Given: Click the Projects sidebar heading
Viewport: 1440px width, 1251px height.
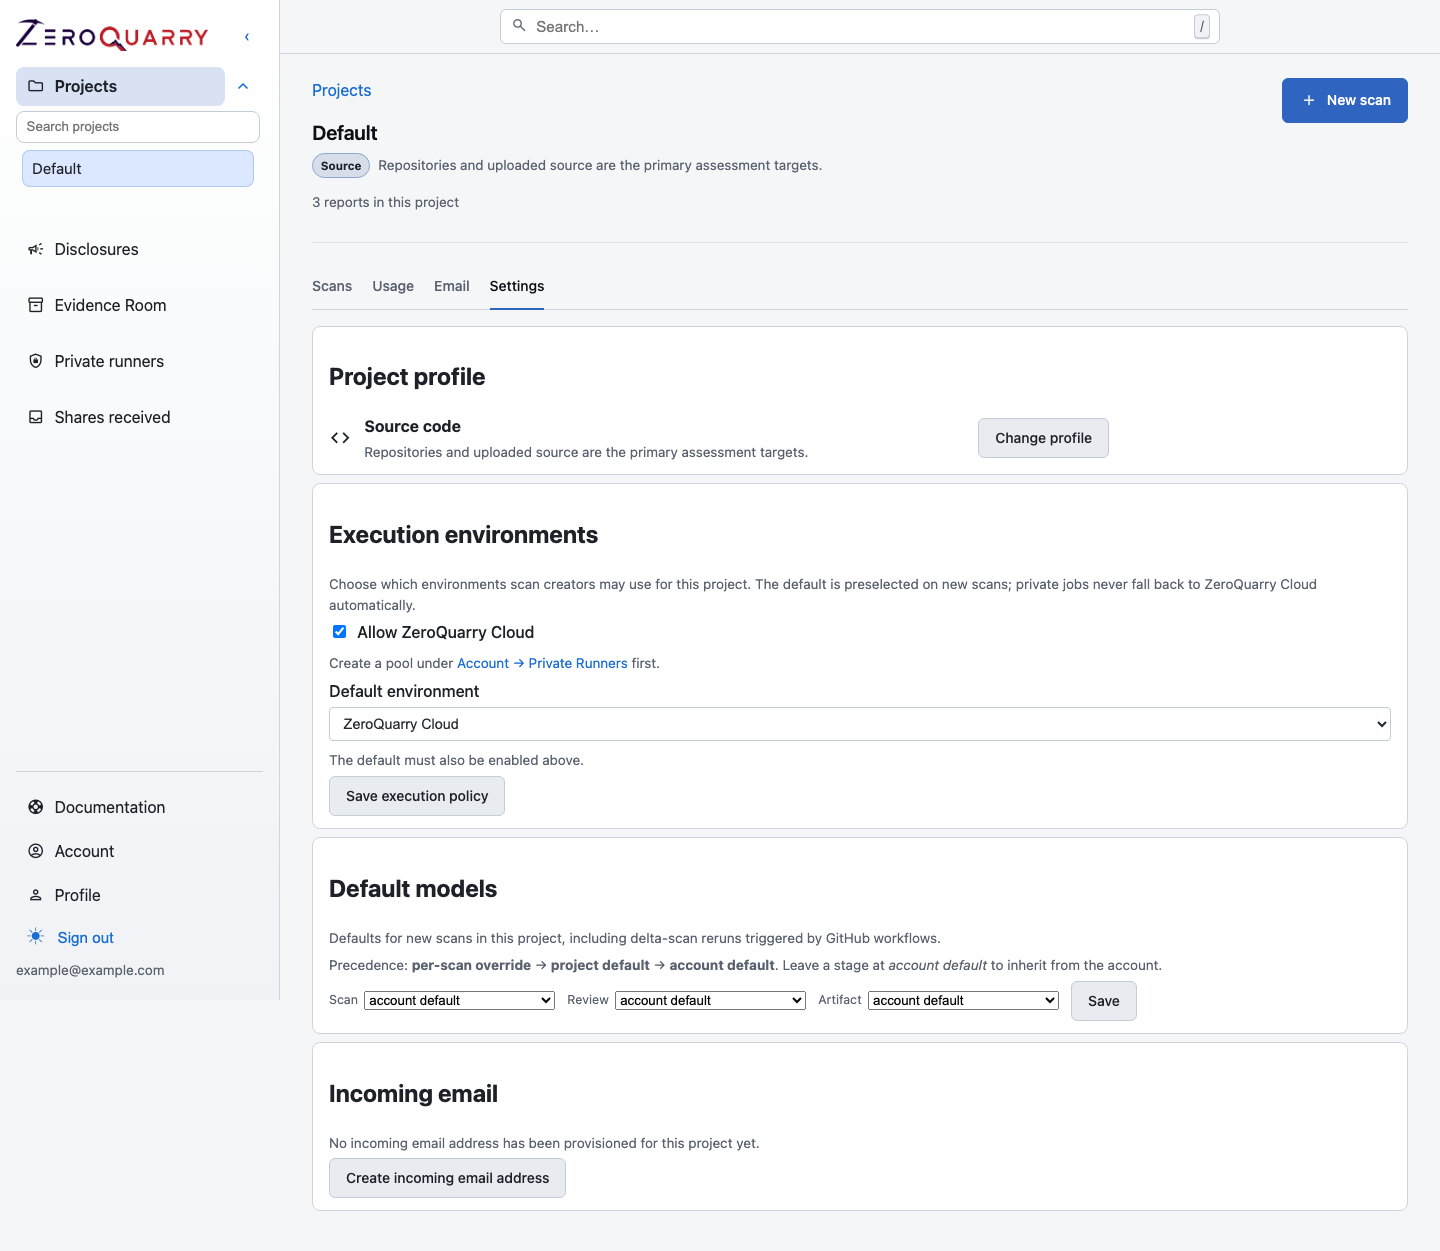Looking at the screenshot, I should point(120,86).
